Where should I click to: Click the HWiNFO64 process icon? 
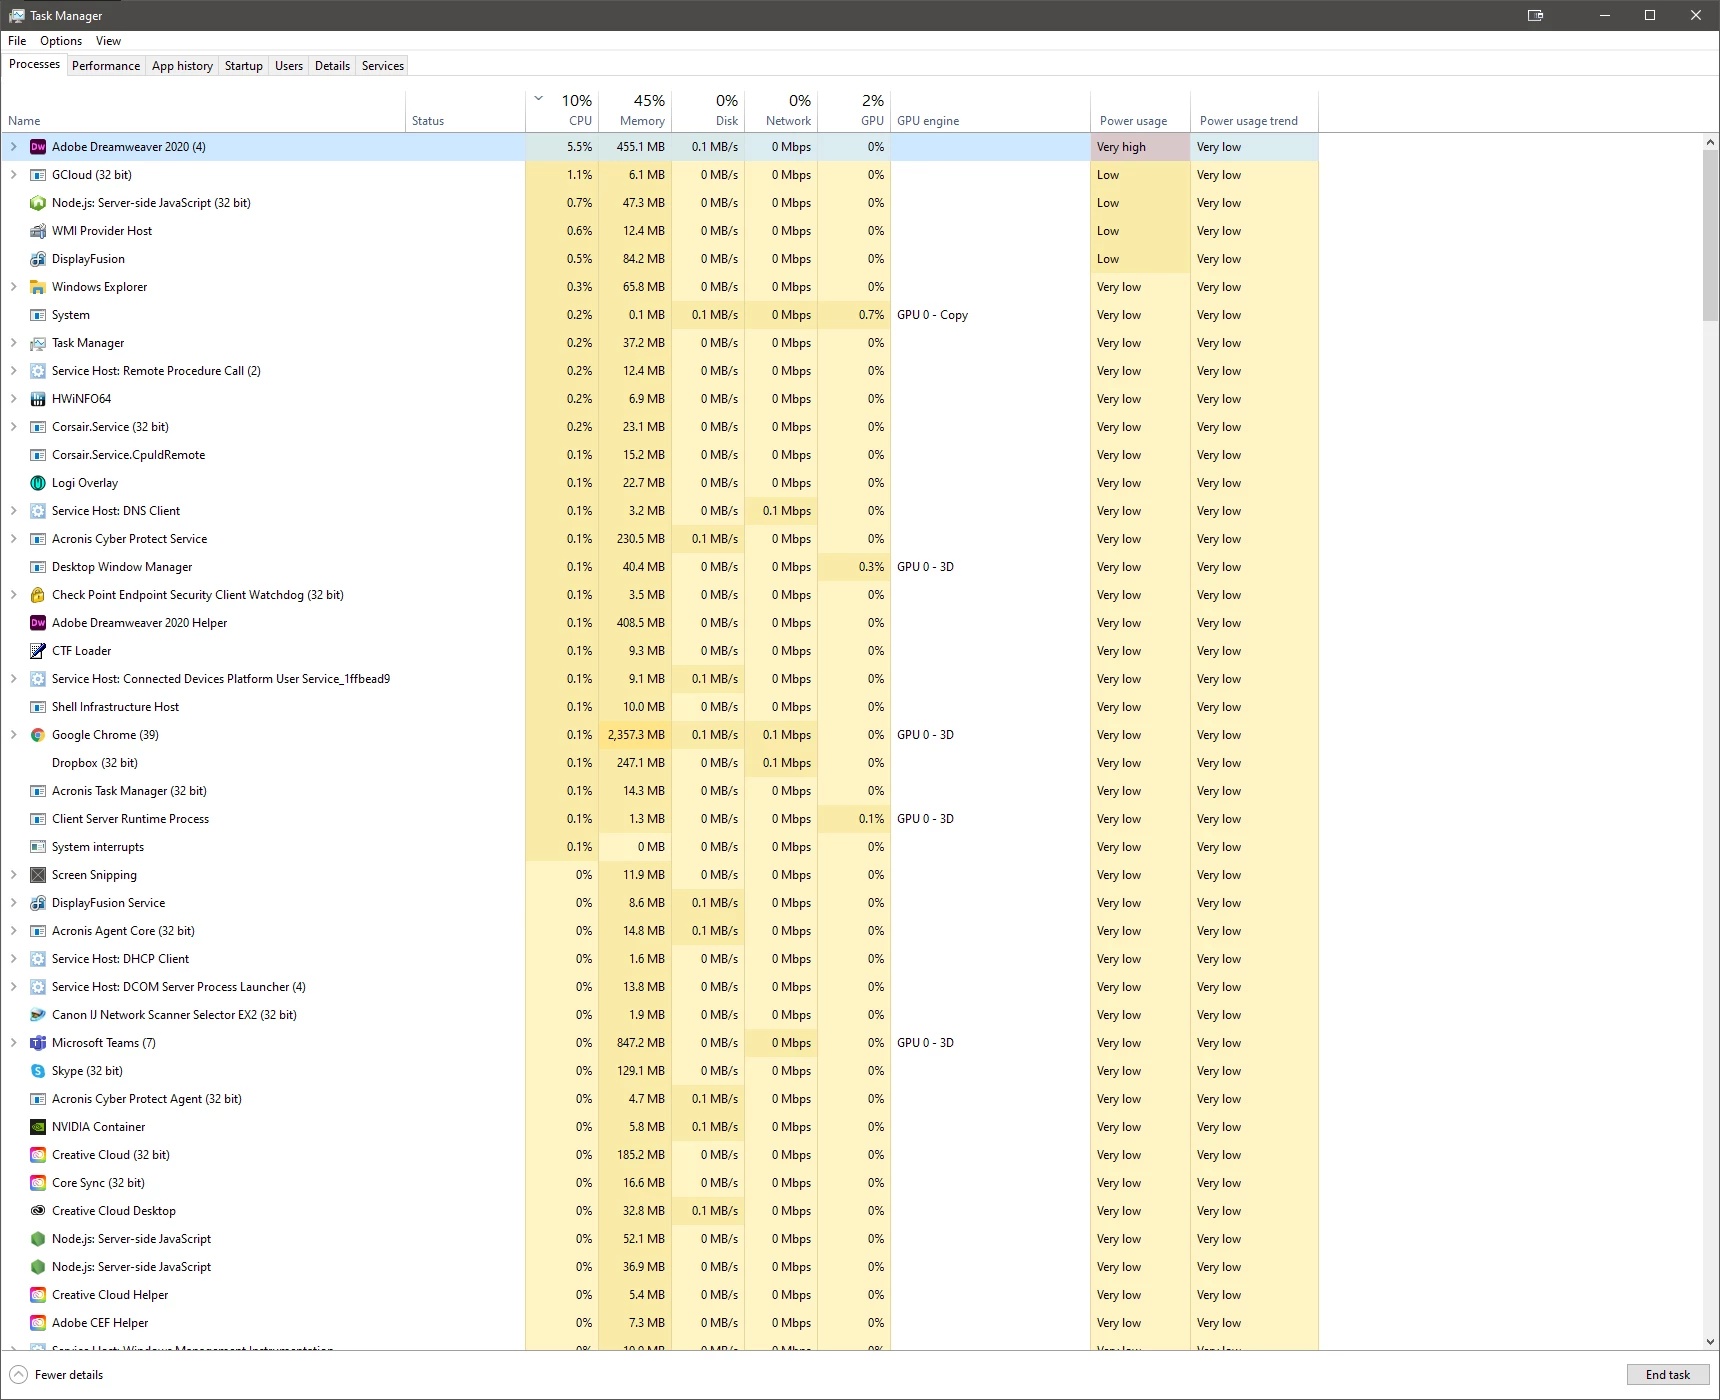pos(38,399)
